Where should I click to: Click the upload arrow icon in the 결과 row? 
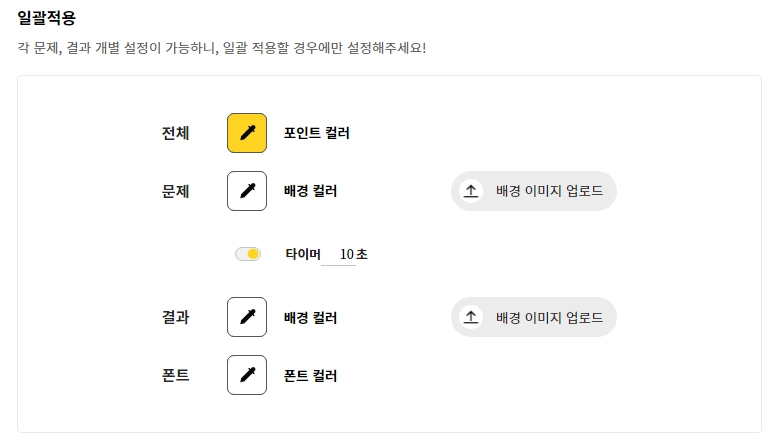click(471, 317)
